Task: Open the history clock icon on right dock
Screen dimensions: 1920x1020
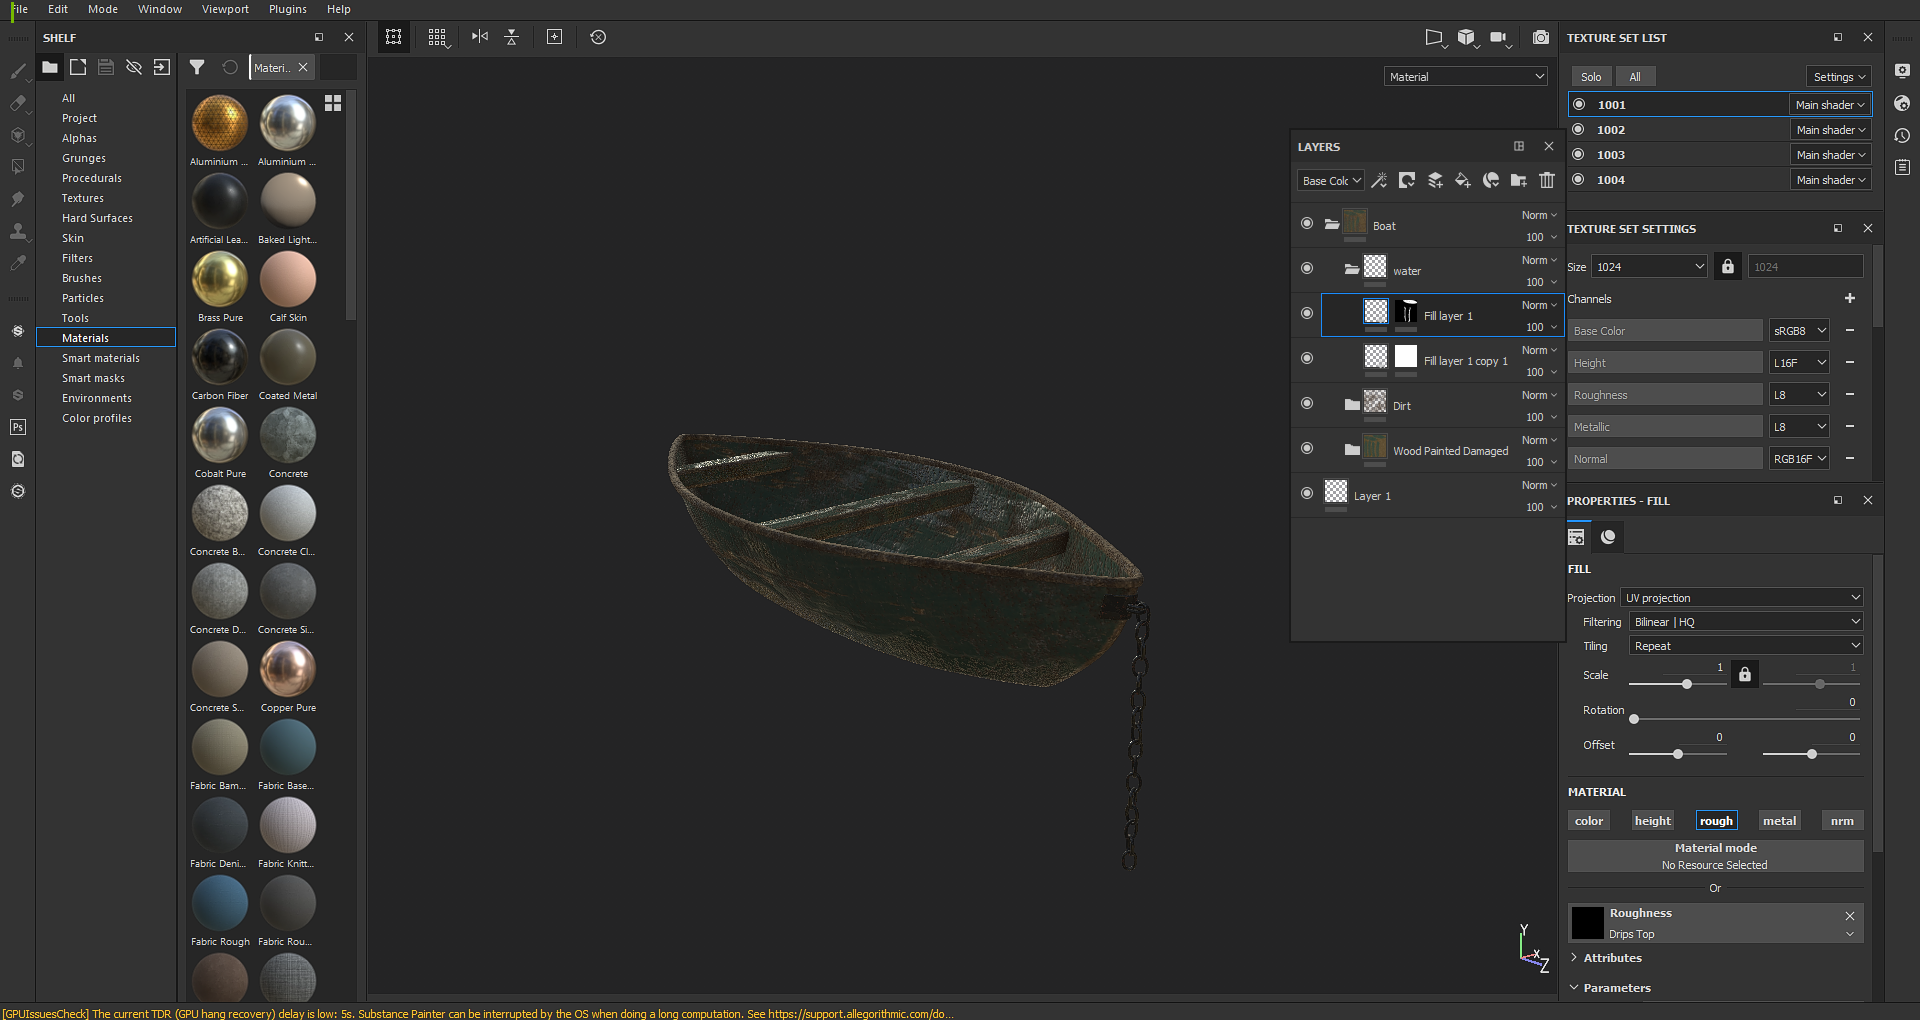Action: [x=1902, y=135]
